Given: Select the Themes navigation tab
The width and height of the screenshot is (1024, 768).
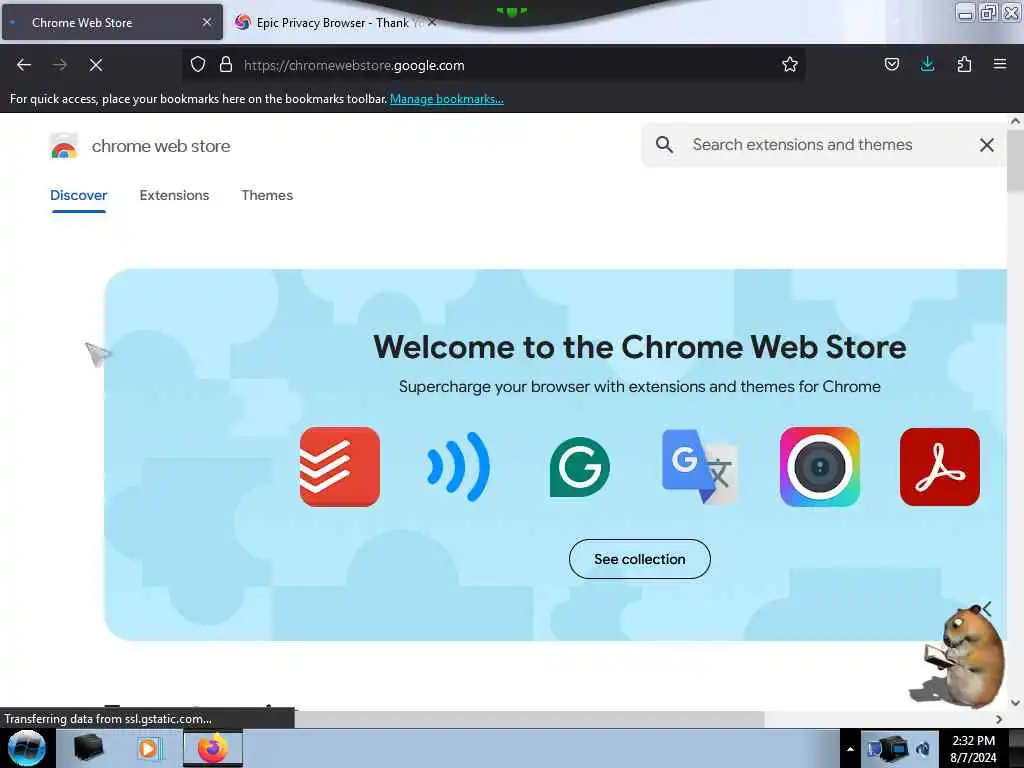Looking at the screenshot, I should click(267, 195).
